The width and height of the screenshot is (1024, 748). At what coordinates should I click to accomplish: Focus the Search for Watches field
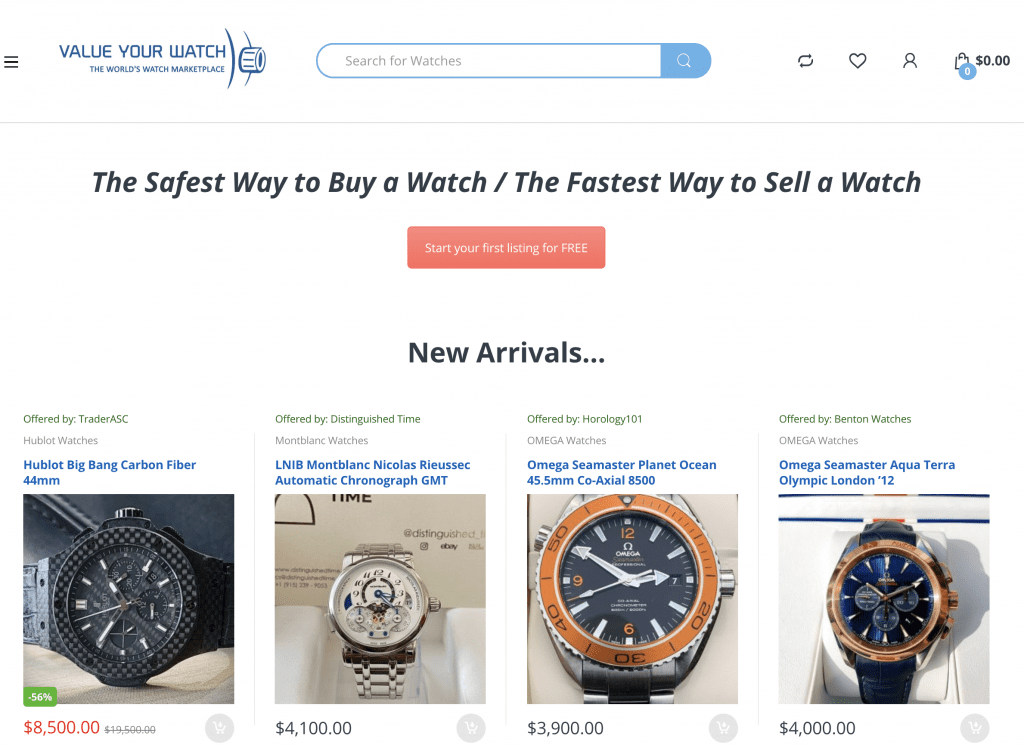[x=489, y=61]
